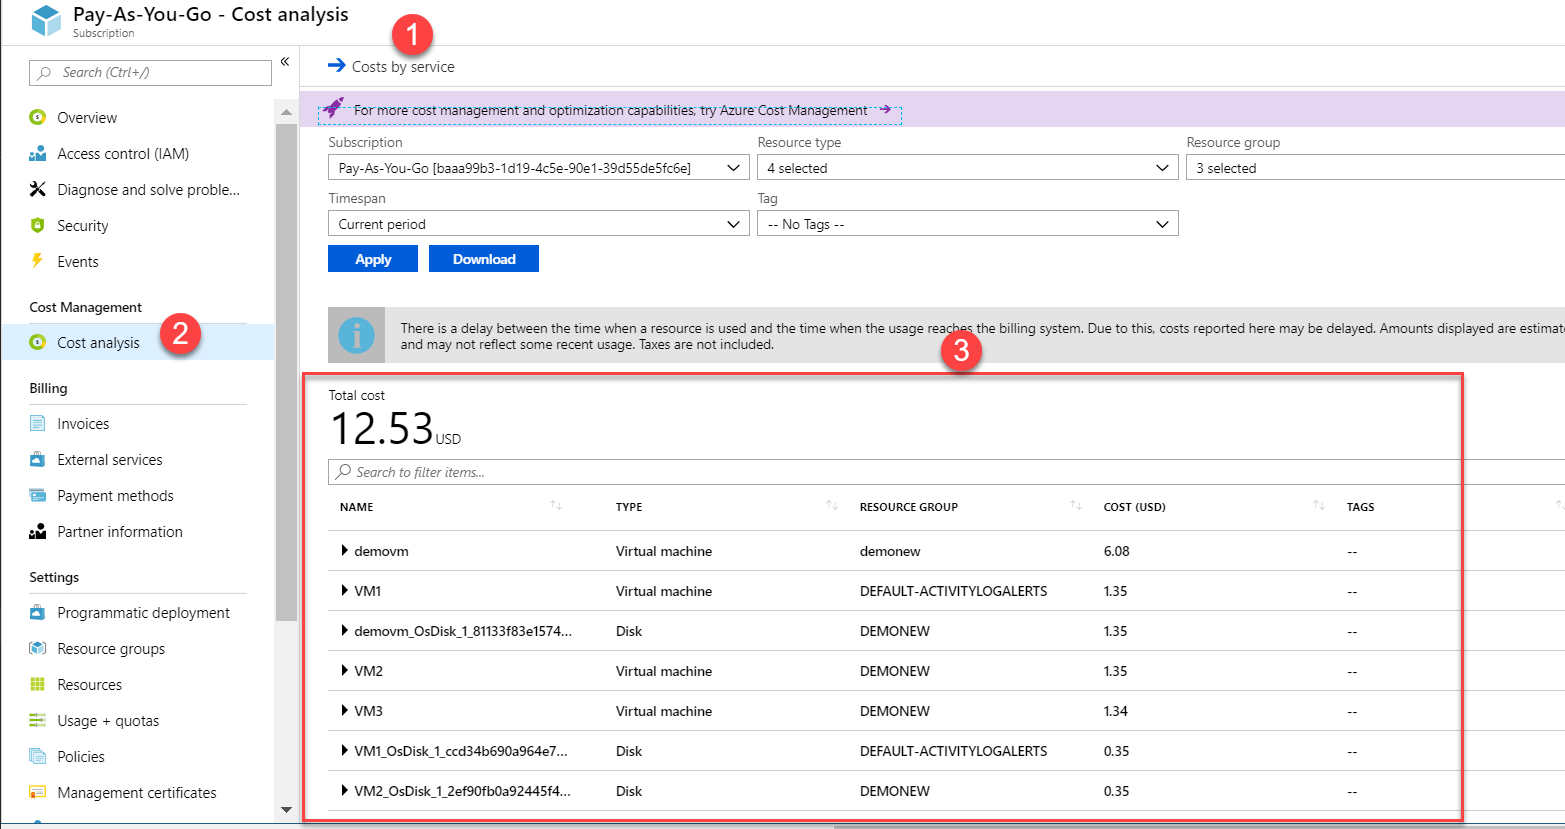Click the Diagnose and solve problems wrench icon
The image size is (1565, 829).
[38, 189]
